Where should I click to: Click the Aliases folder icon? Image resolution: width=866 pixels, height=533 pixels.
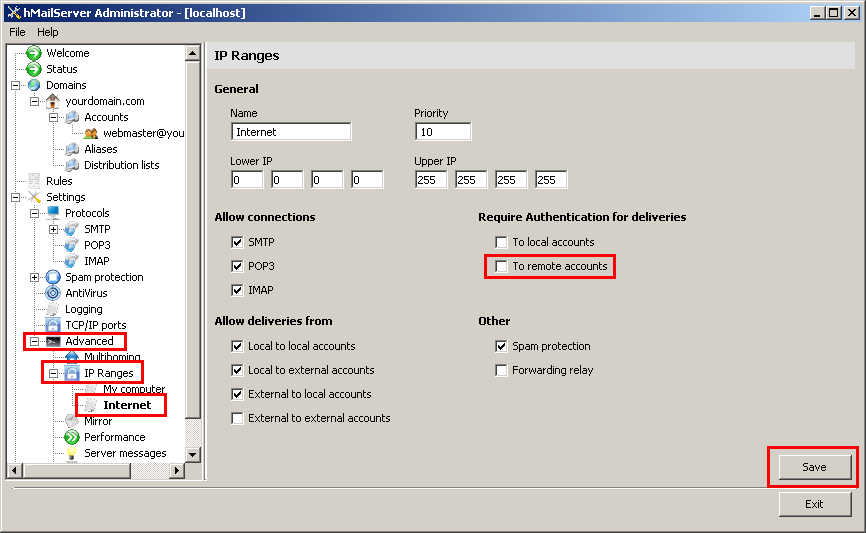(72, 149)
